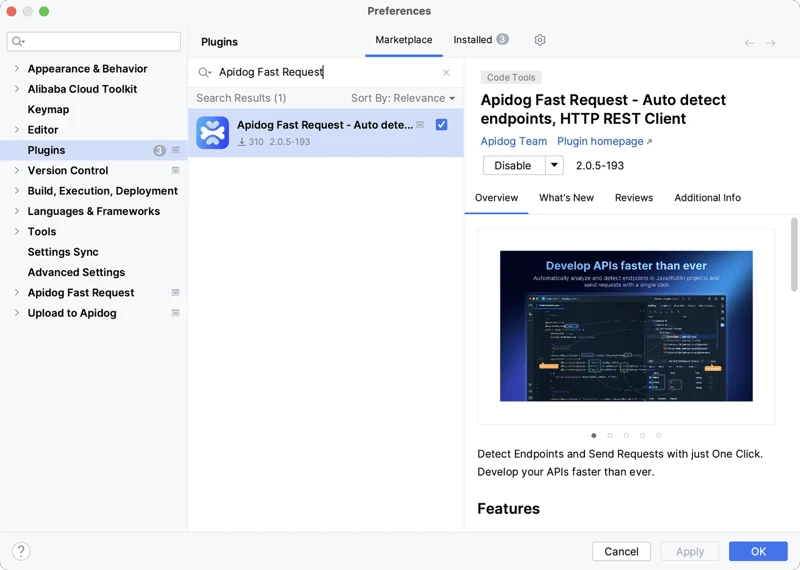Switch to the Marketplace tab
The image size is (800, 570).
click(404, 40)
